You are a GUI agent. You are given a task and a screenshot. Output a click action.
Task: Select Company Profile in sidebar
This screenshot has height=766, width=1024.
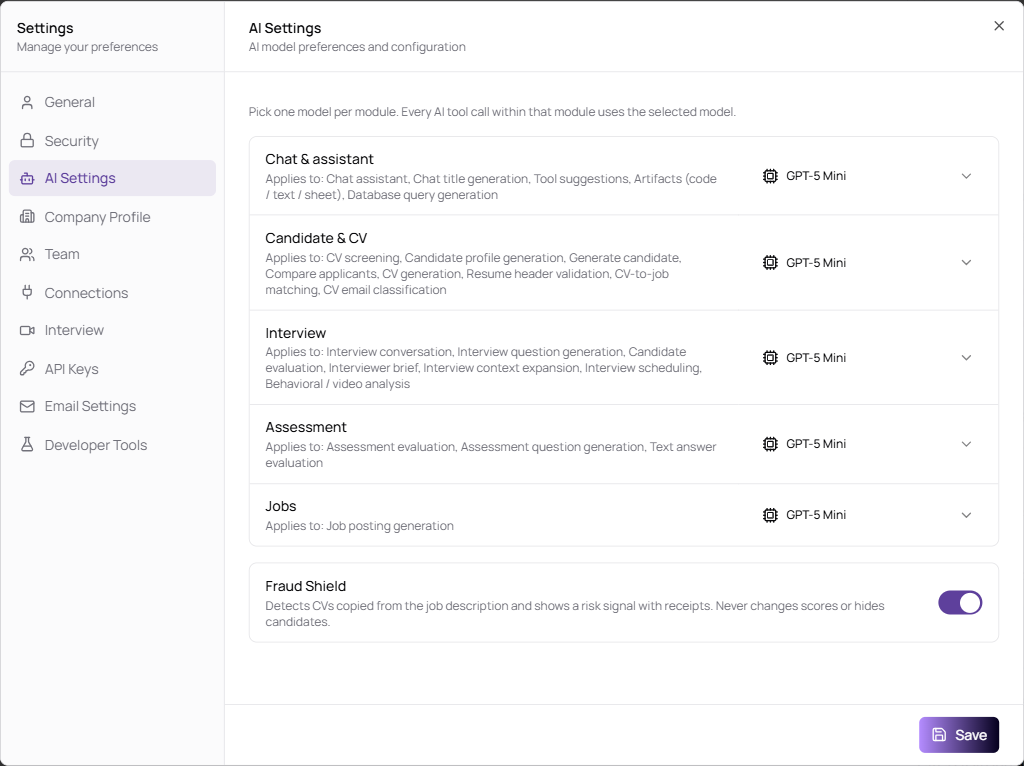112,217
